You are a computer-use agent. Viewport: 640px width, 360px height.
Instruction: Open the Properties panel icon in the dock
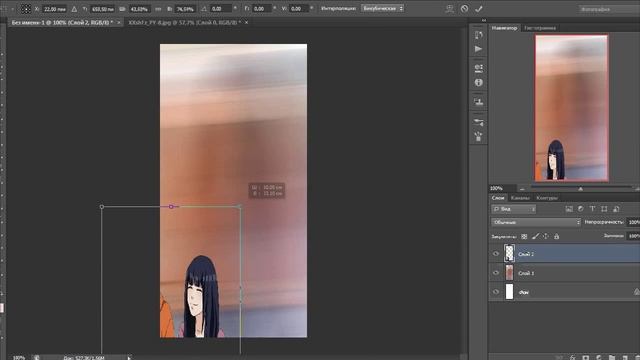(x=479, y=68)
